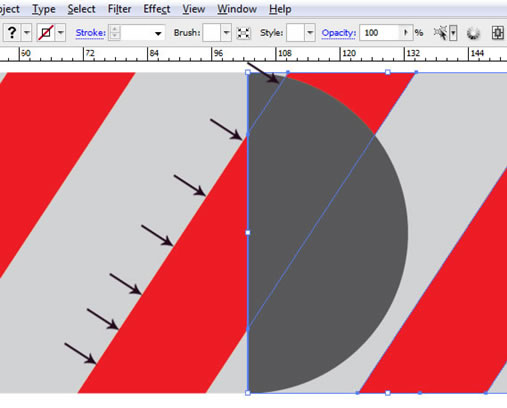Open the Style dropdown list
The width and height of the screenshot is (507, 408).
(310, 33)
